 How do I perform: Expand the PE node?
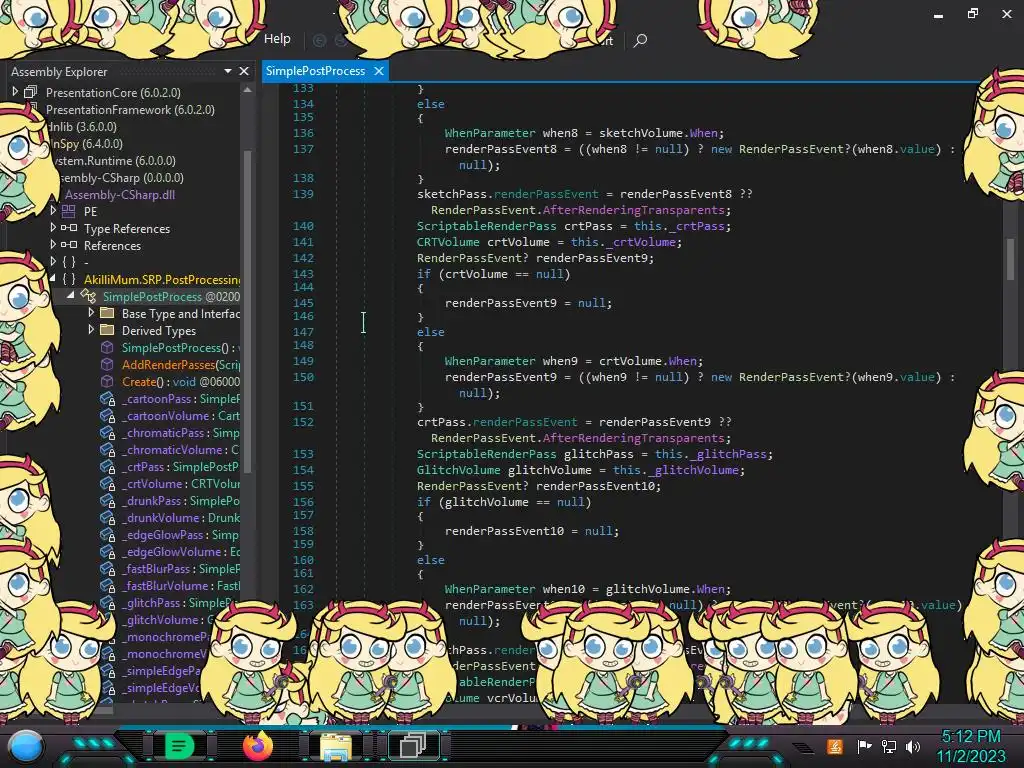click(53, 210)
